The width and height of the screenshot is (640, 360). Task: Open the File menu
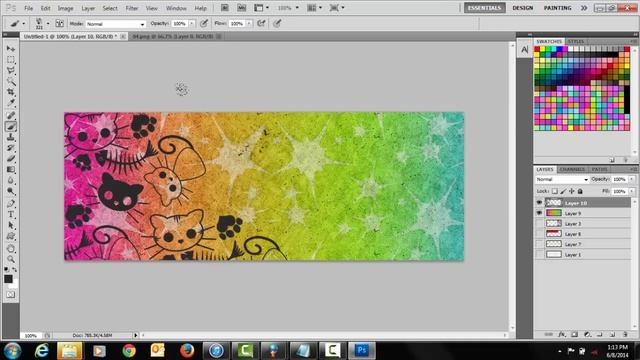pyautogui.click(x=29, y=8)
